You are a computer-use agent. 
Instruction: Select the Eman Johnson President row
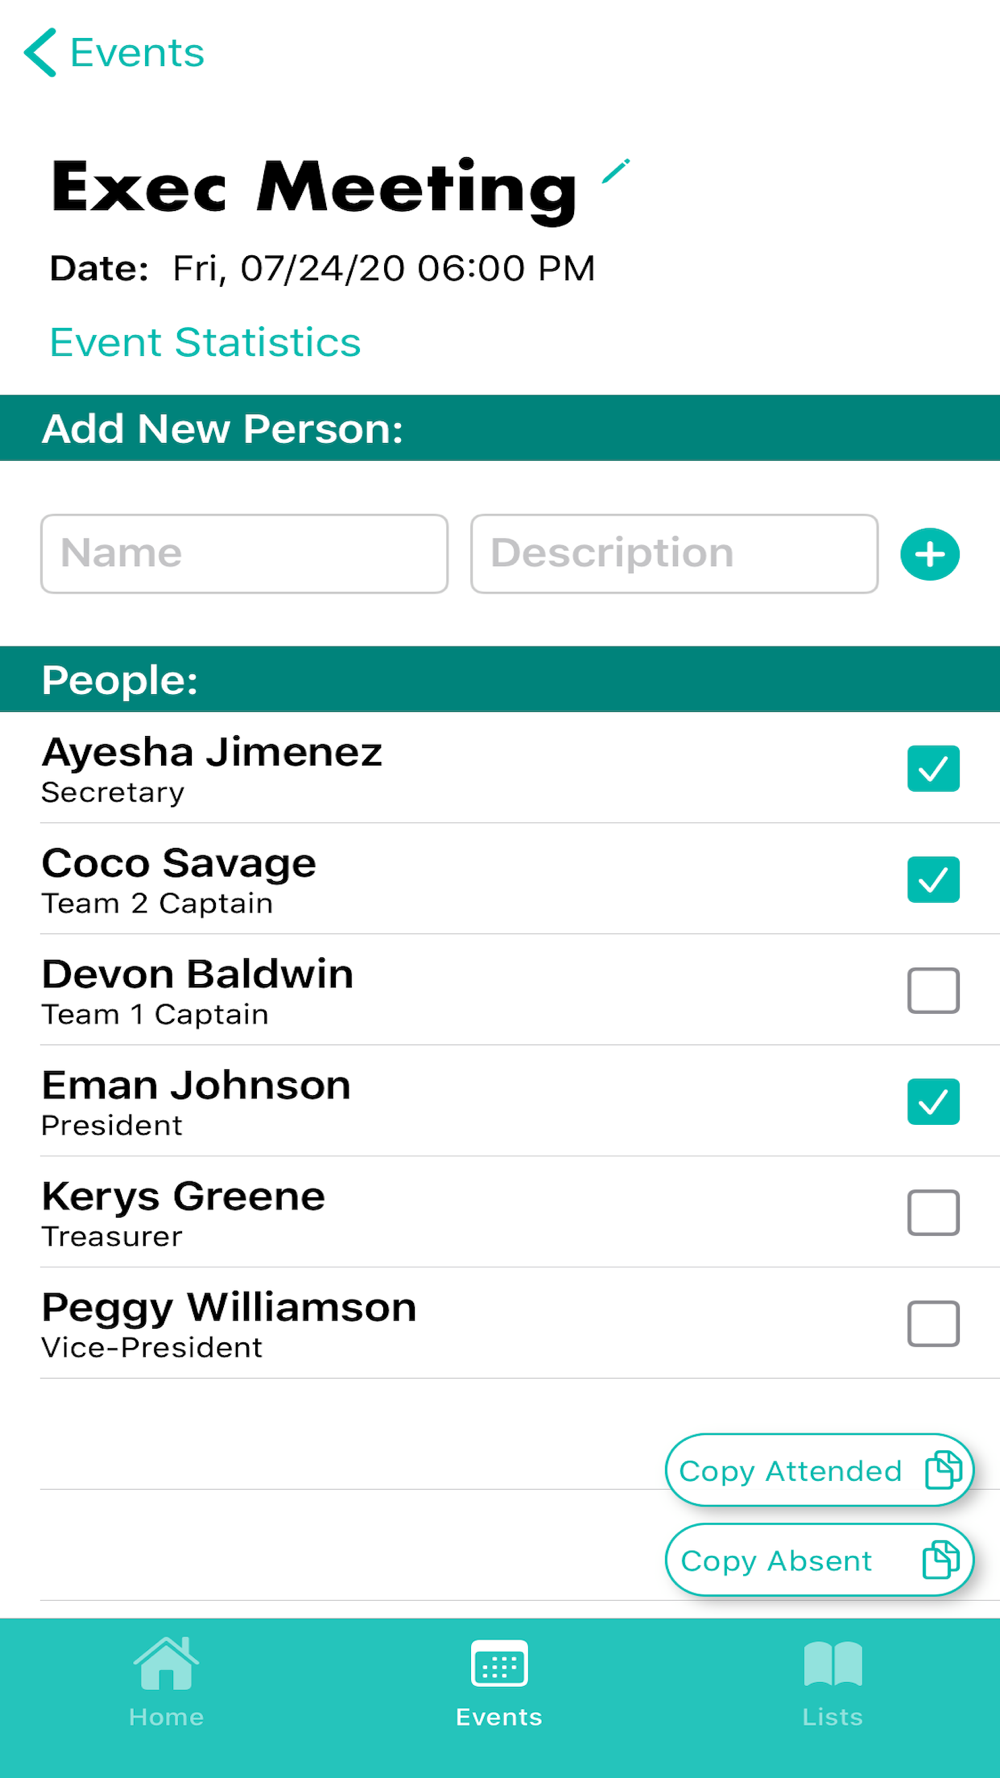pos(500,1101)
